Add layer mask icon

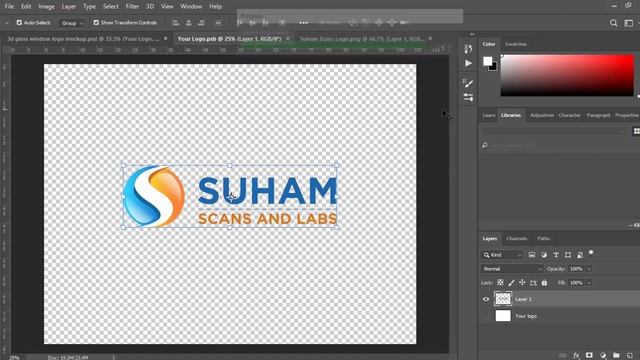(x=589, y=356)
